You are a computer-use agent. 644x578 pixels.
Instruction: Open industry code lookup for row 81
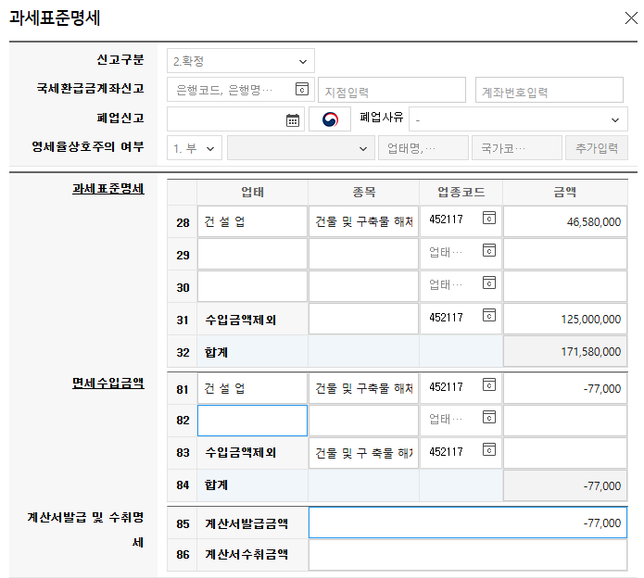(x=489, y=387)
